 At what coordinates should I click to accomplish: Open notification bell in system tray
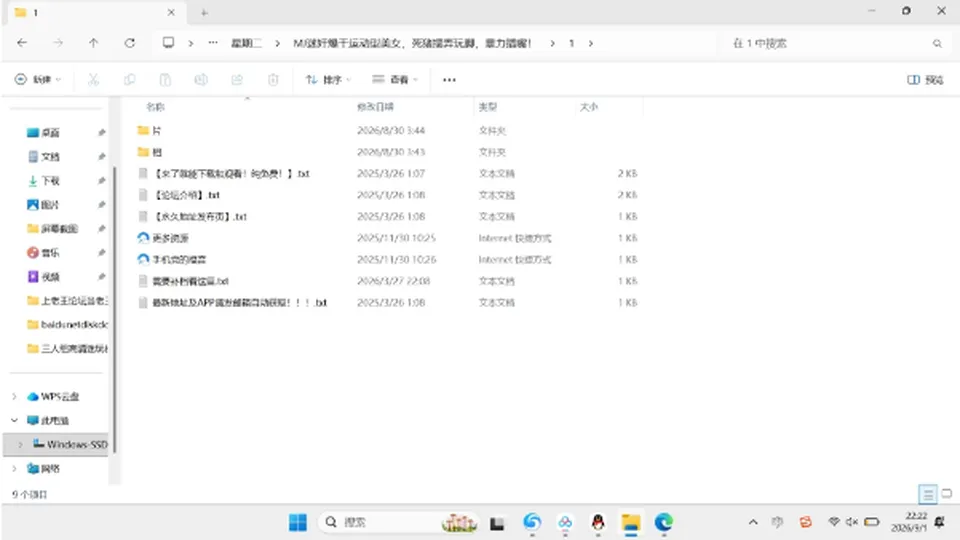click(940, 522)
